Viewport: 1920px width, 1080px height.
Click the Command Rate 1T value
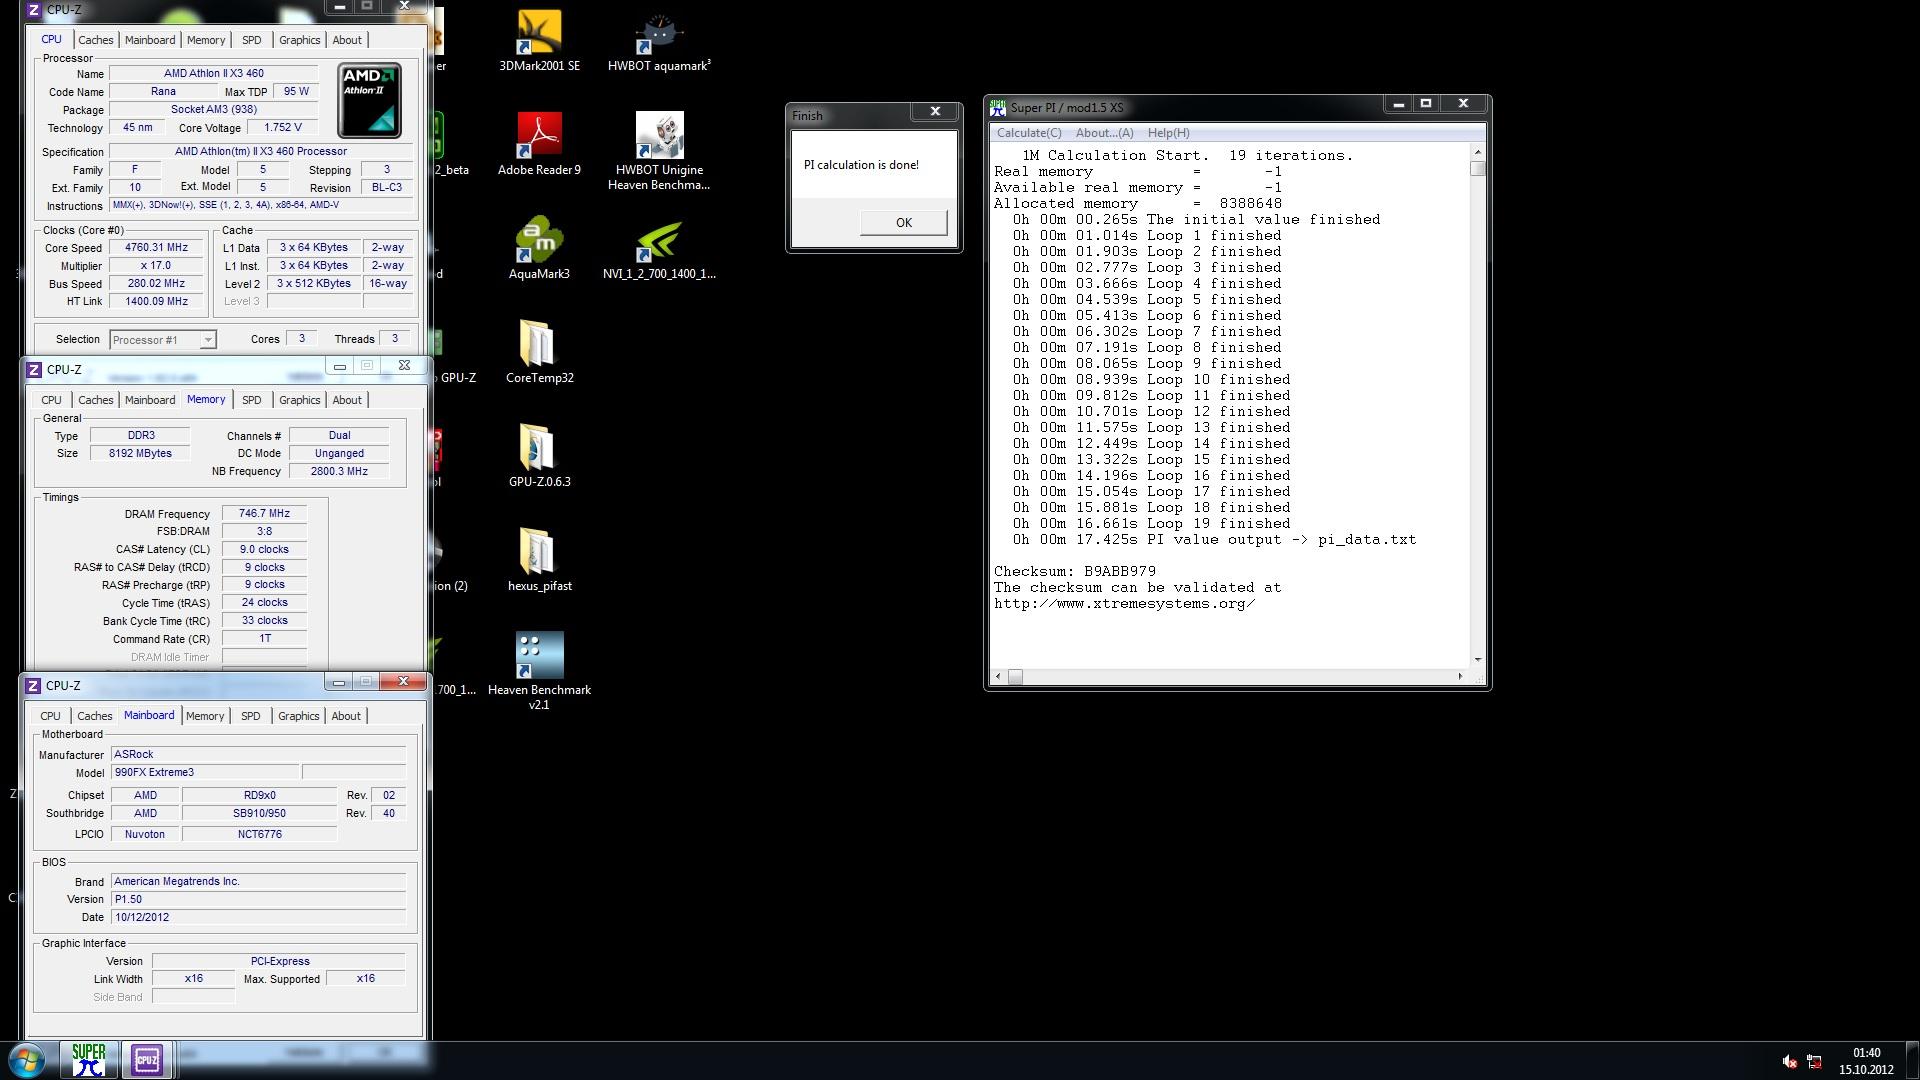click(x=264, y=638)
